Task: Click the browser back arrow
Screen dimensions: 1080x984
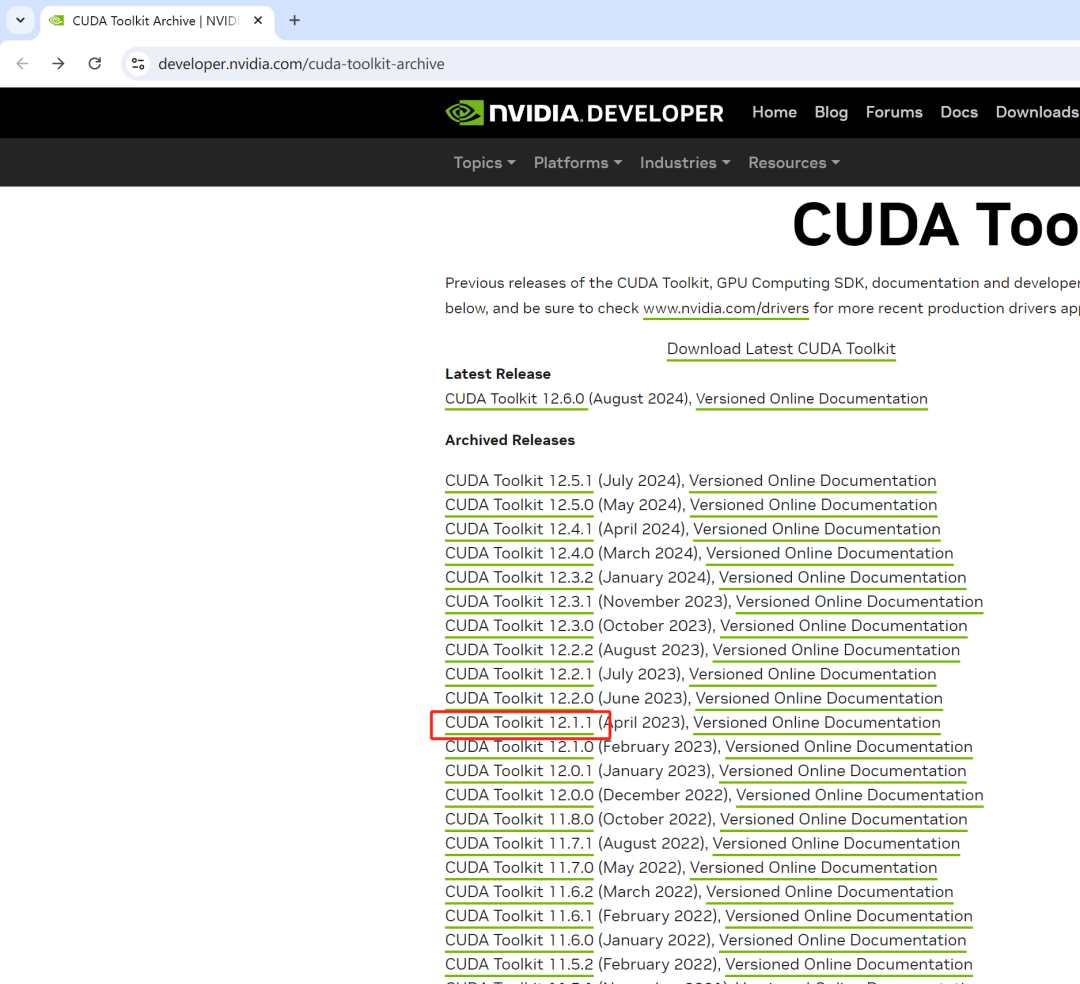Action: [22, 64]
